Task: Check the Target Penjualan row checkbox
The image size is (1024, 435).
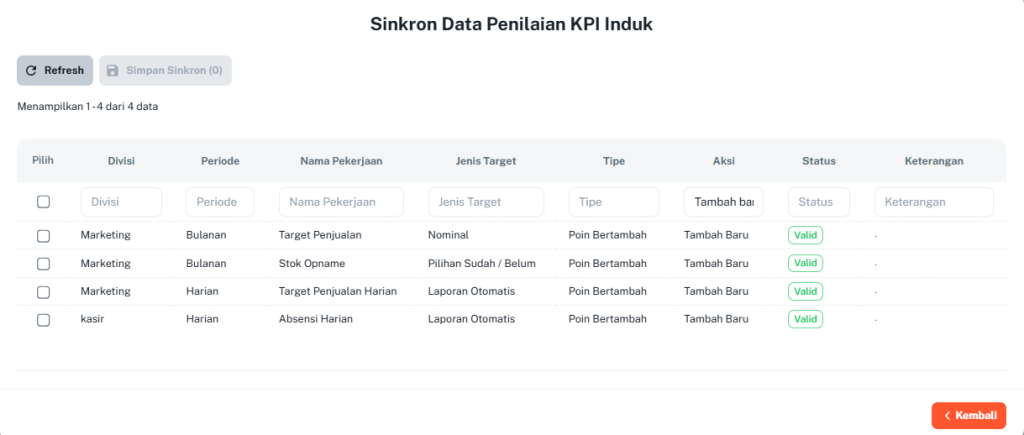Action: point(43,236)
